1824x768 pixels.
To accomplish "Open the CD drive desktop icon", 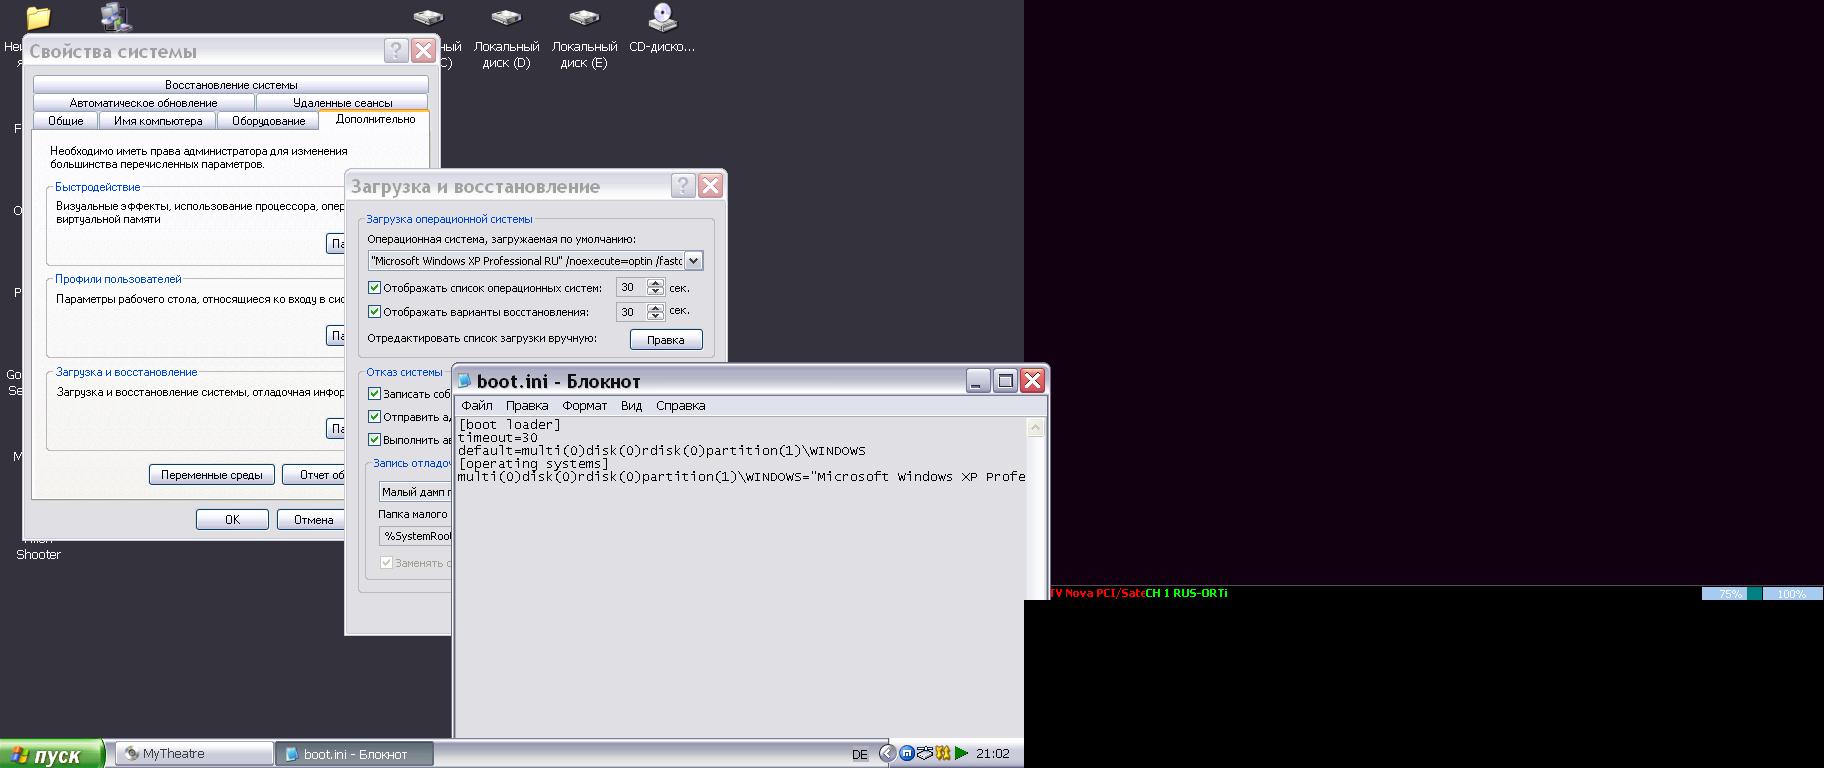I will point(662,30).
